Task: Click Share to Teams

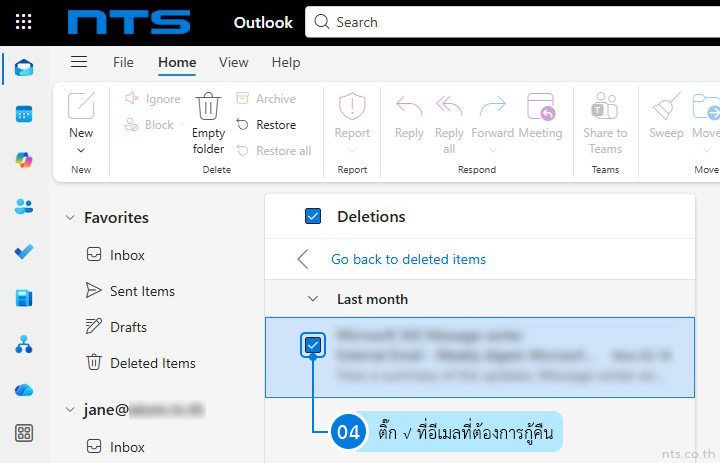Action: pyautogui.click(x=605, y=123)
